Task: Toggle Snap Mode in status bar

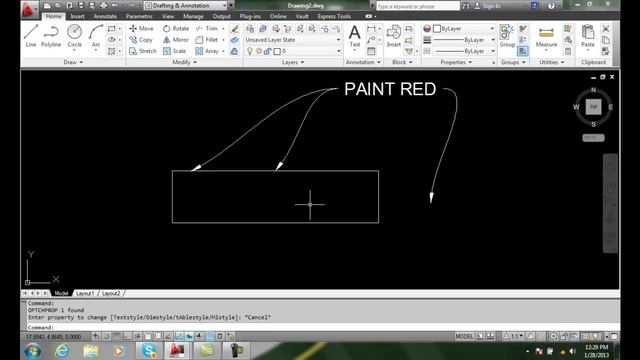Action: click(106, 336)
